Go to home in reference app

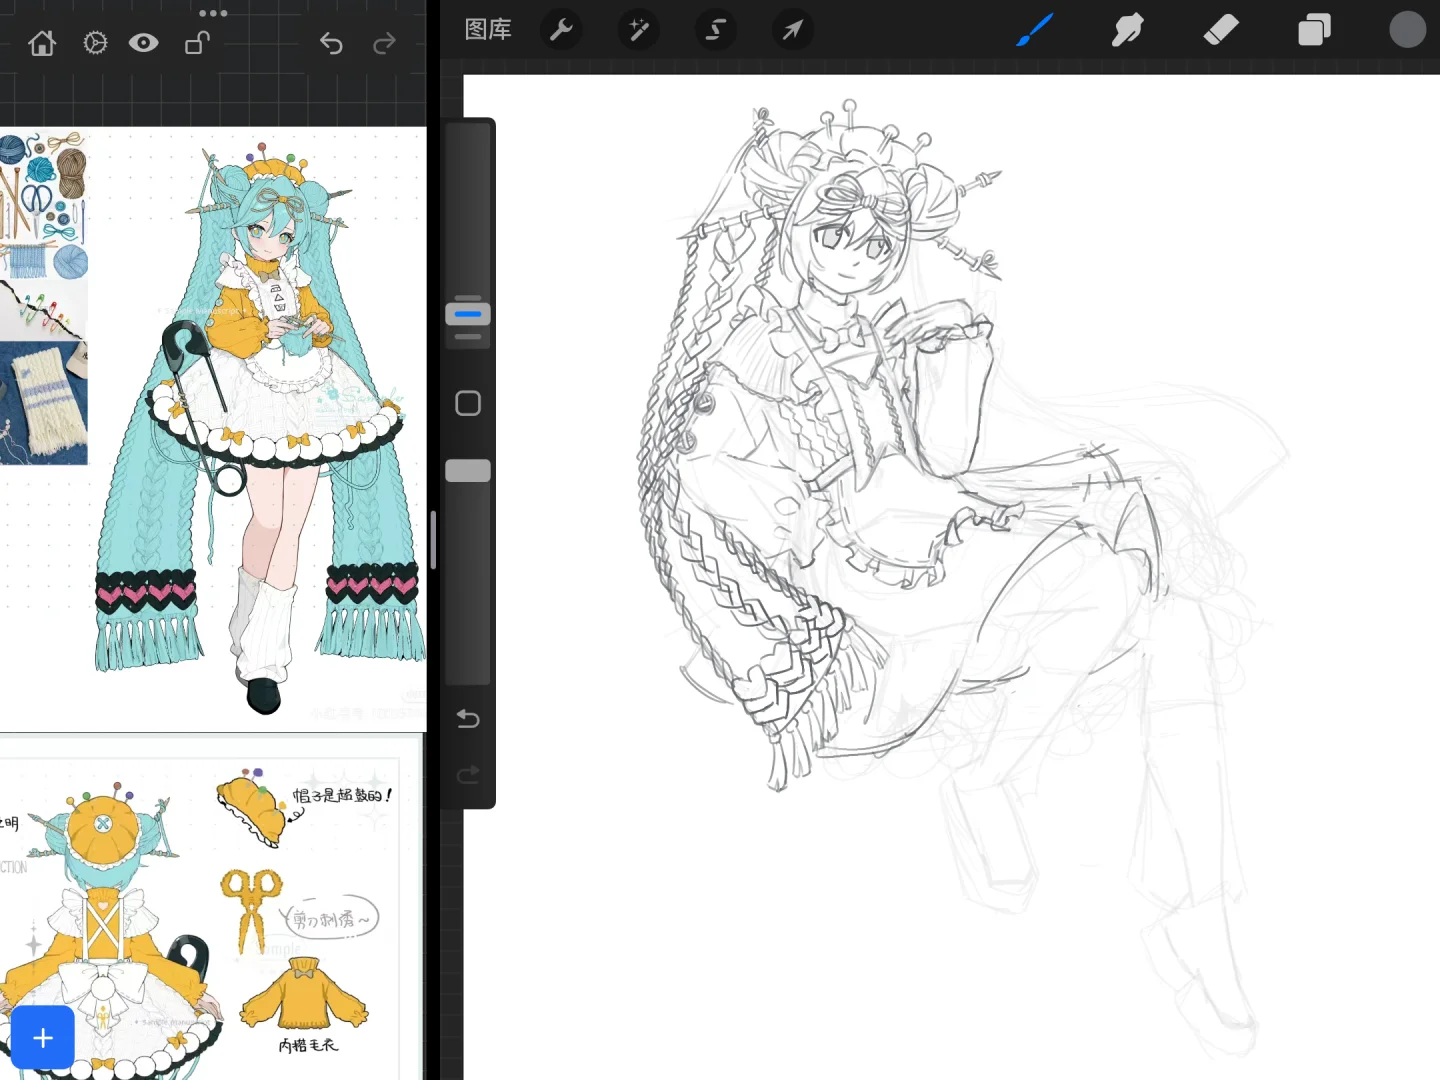(x=42, y=43)
